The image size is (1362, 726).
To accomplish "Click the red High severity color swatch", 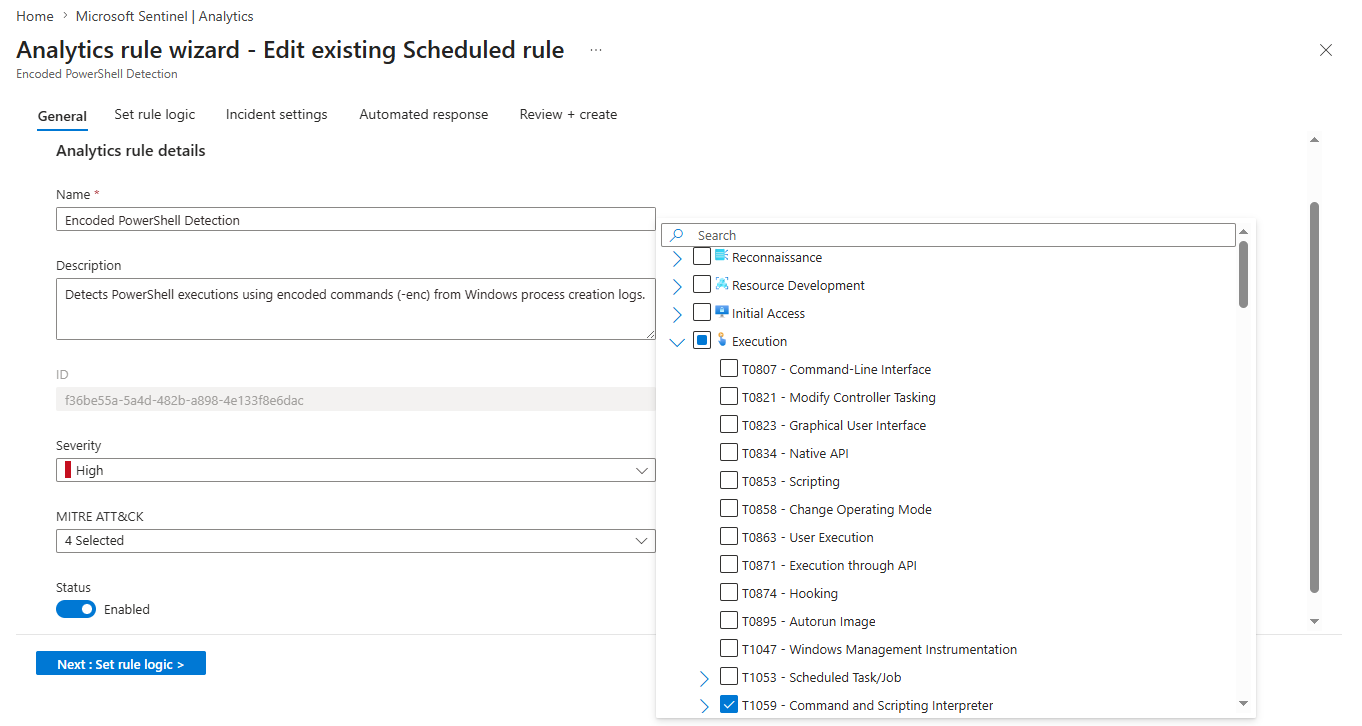I will coord(68,470).
